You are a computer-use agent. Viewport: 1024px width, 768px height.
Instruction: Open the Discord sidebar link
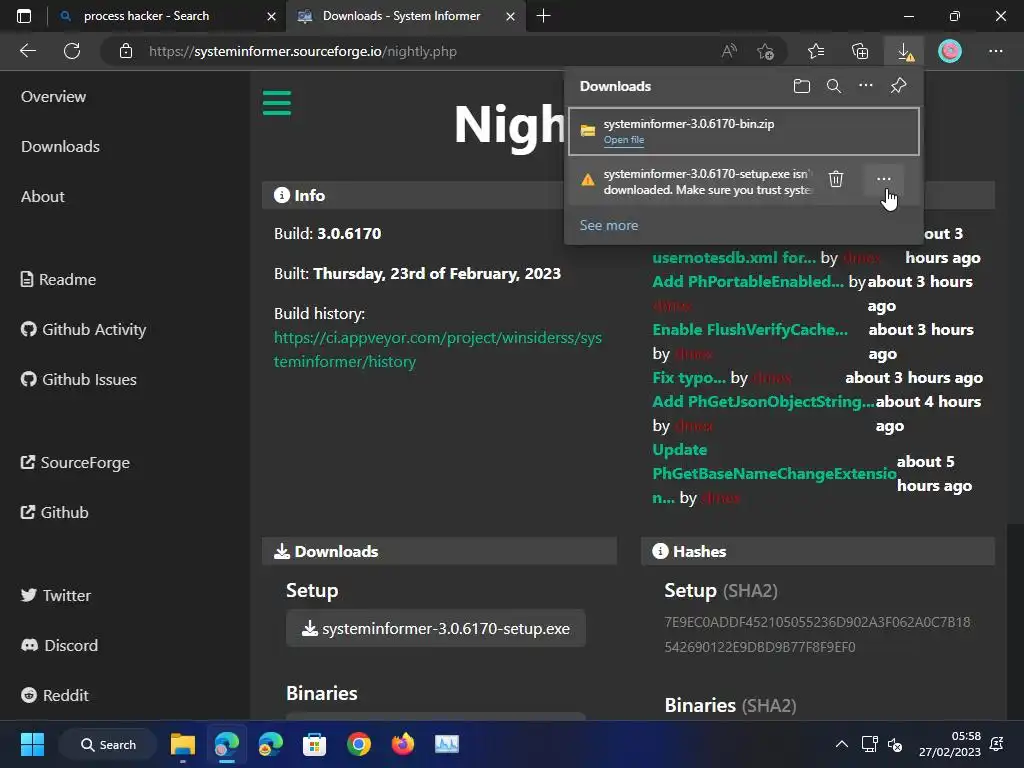click(59, 645)
